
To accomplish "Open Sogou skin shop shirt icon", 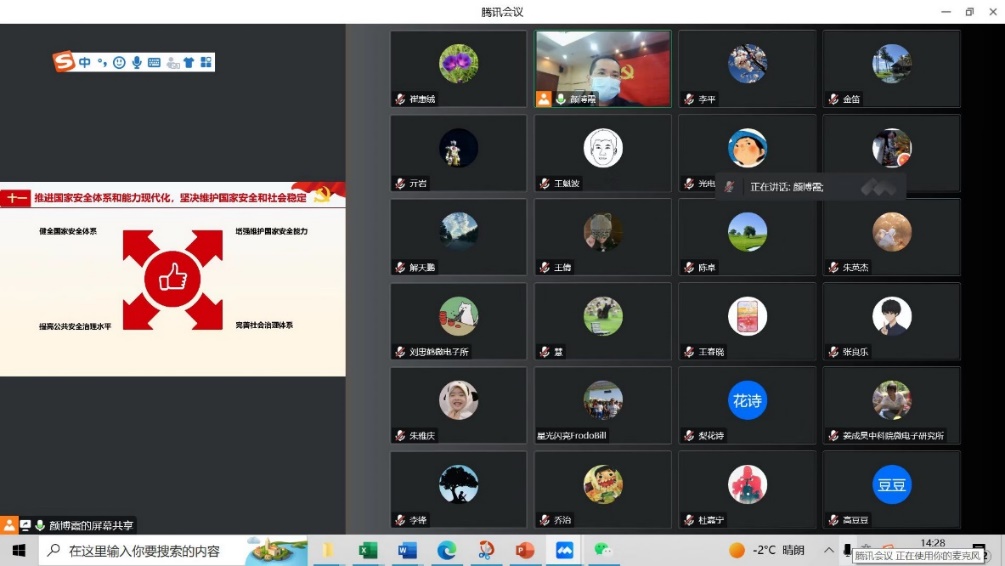I will click(x=188, y=62).
